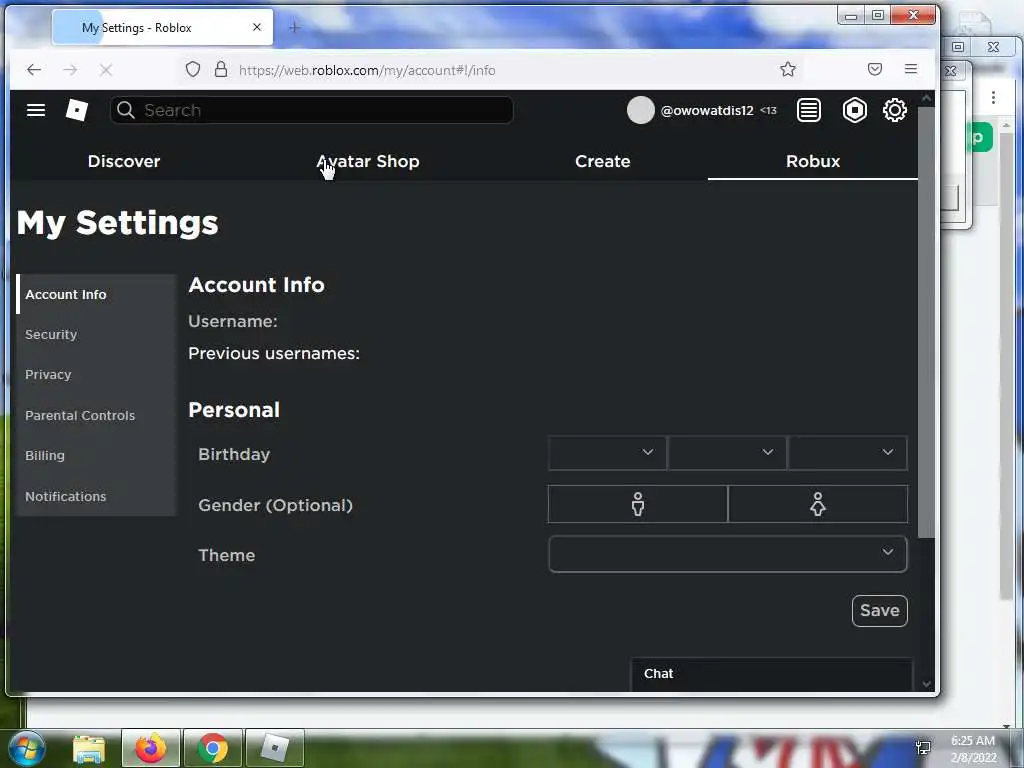Open the Robux tab
The height and width of the screenshot is (768, 1024).
[813, 161]
